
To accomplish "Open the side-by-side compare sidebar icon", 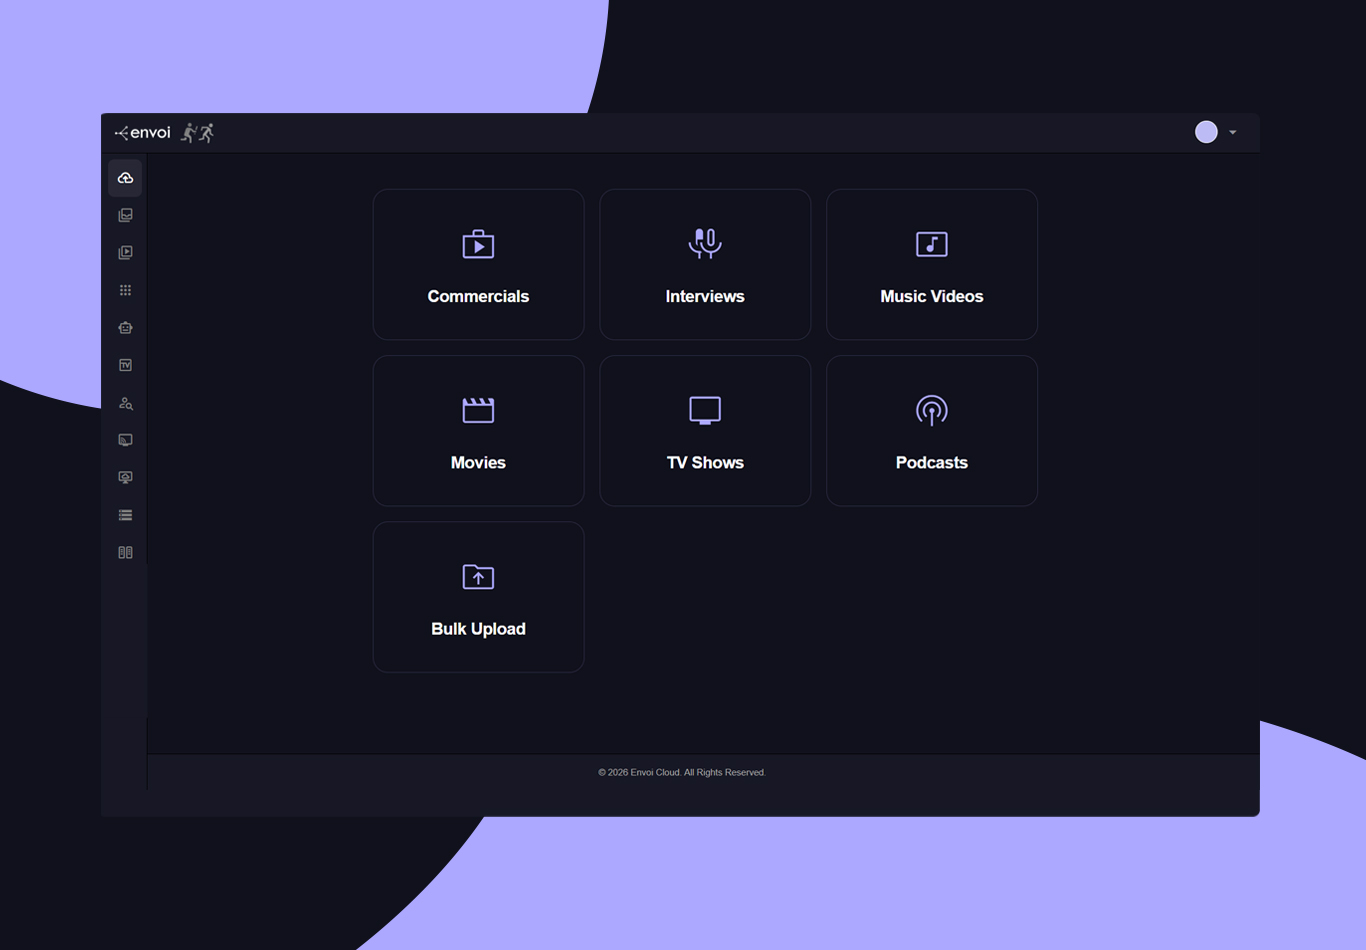I will 125,553.
